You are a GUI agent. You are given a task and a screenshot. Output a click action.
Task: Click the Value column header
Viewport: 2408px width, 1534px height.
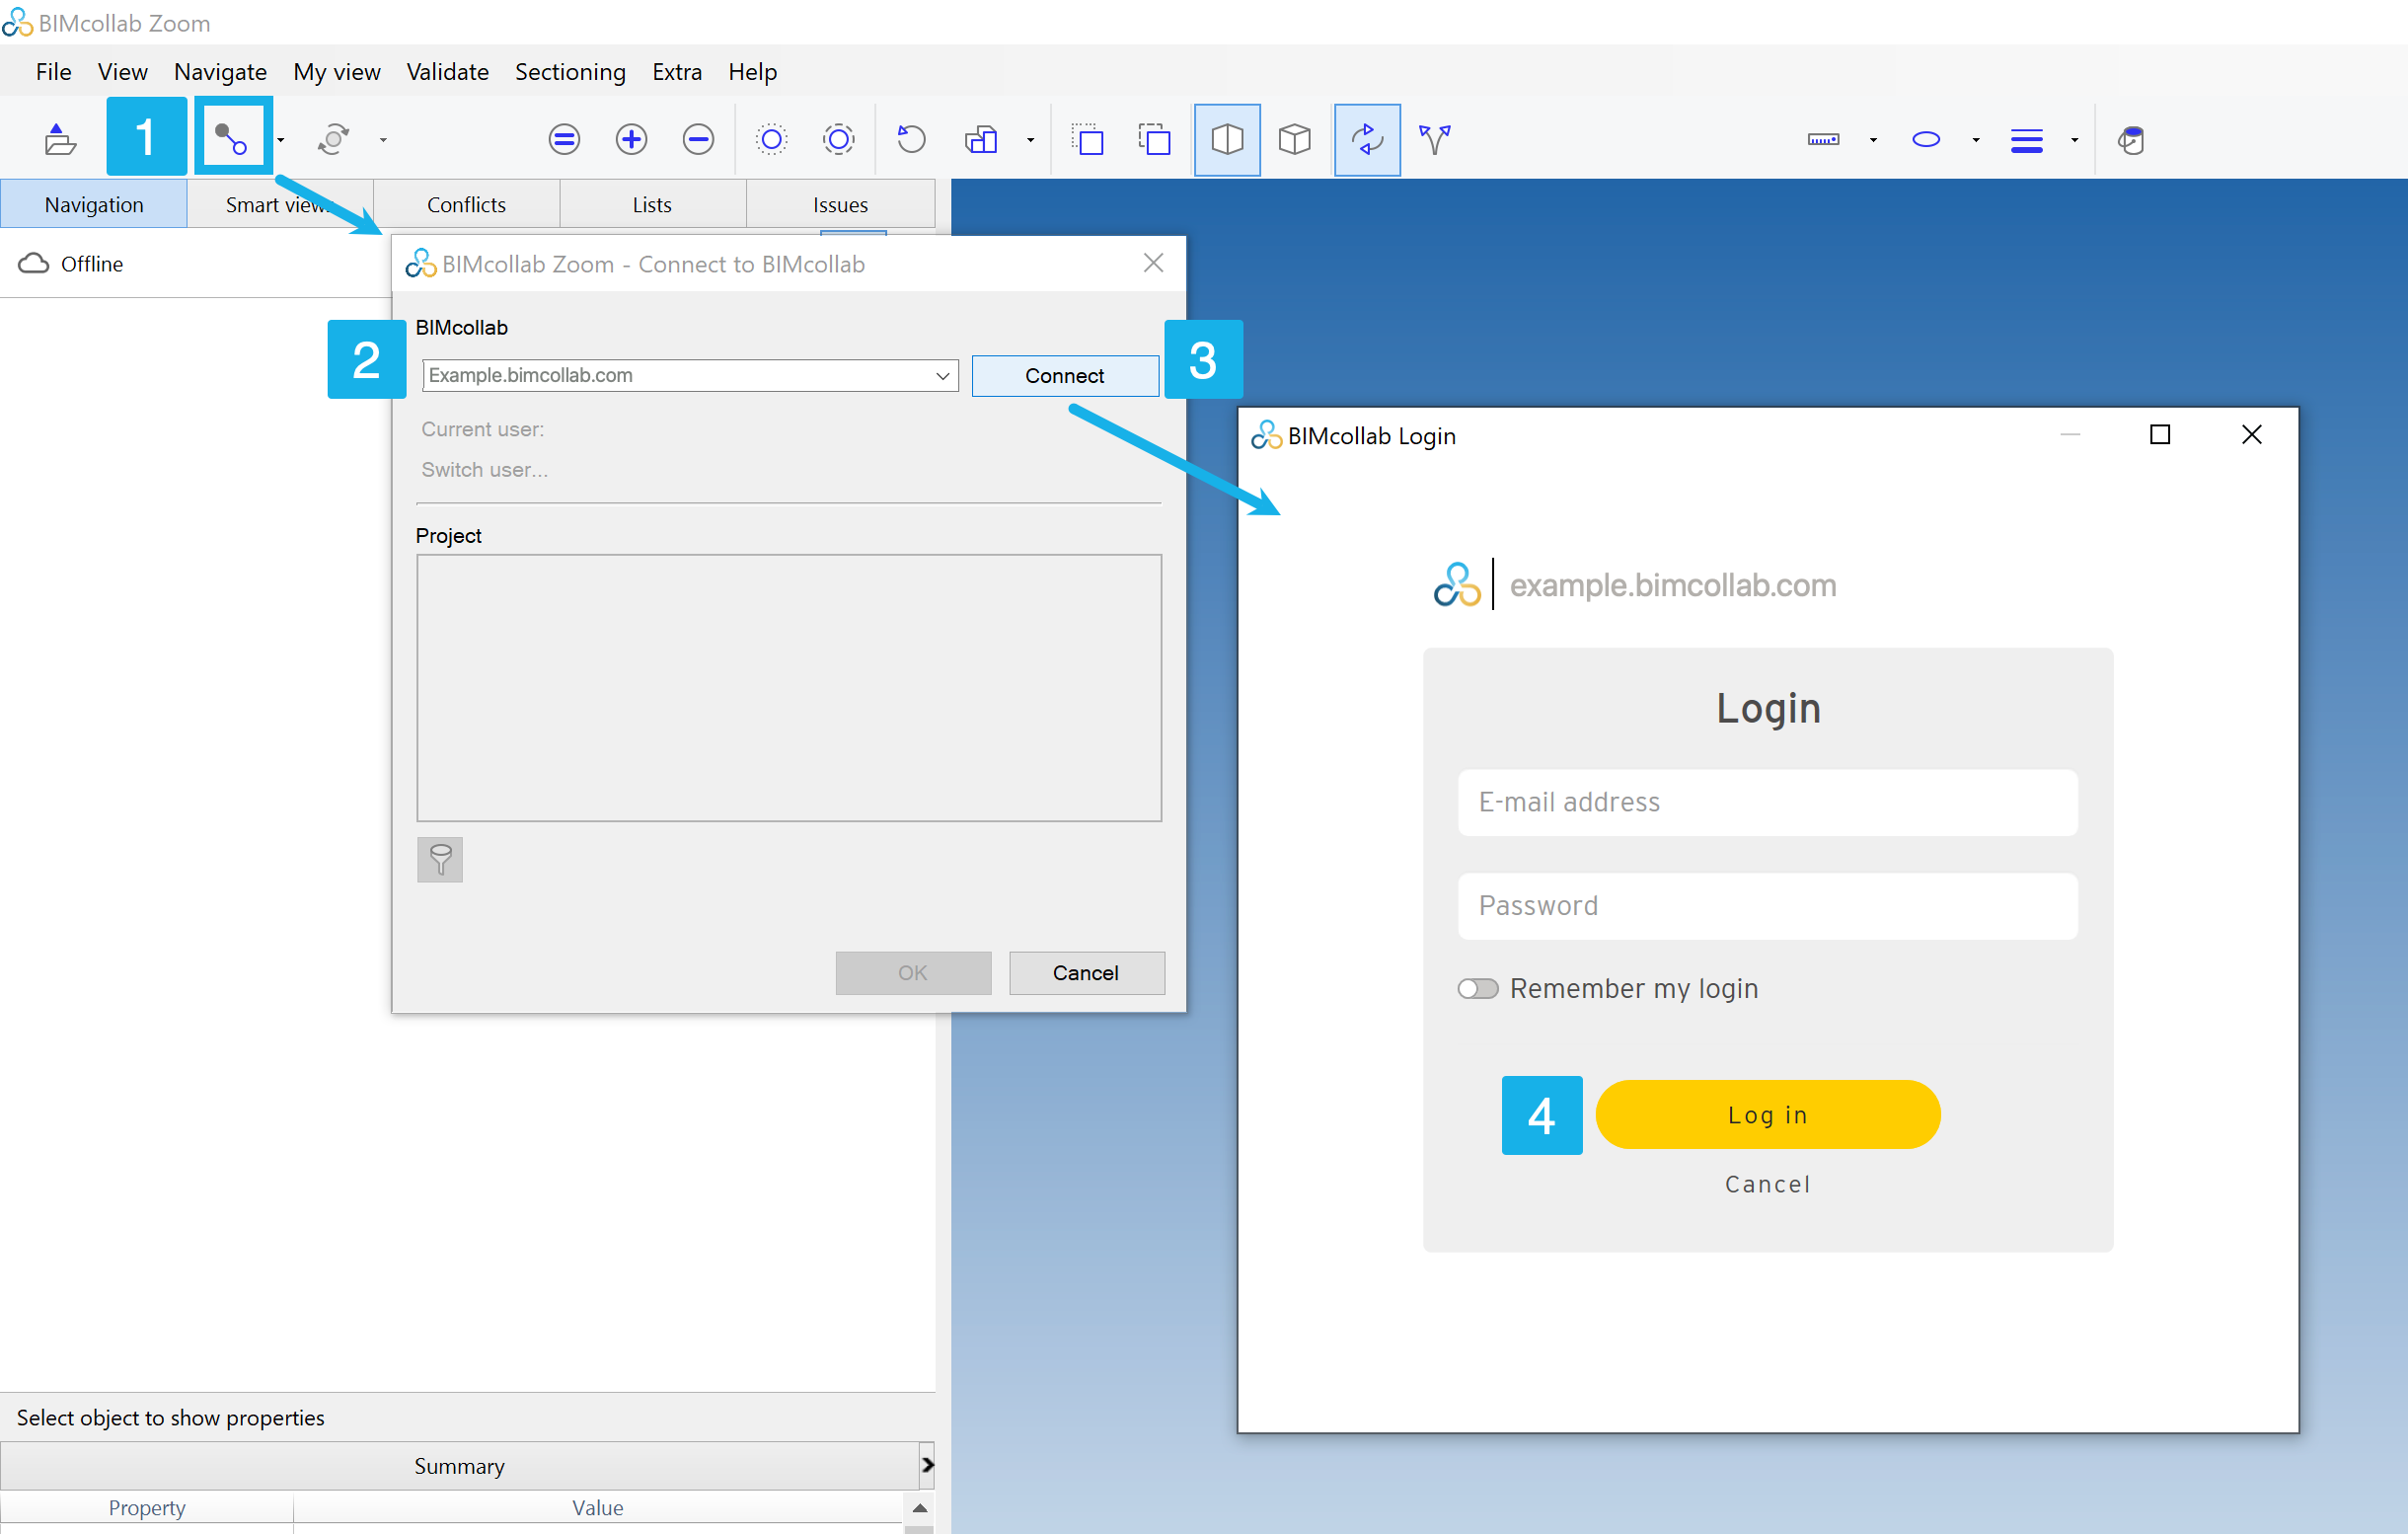pos(598,1507)
